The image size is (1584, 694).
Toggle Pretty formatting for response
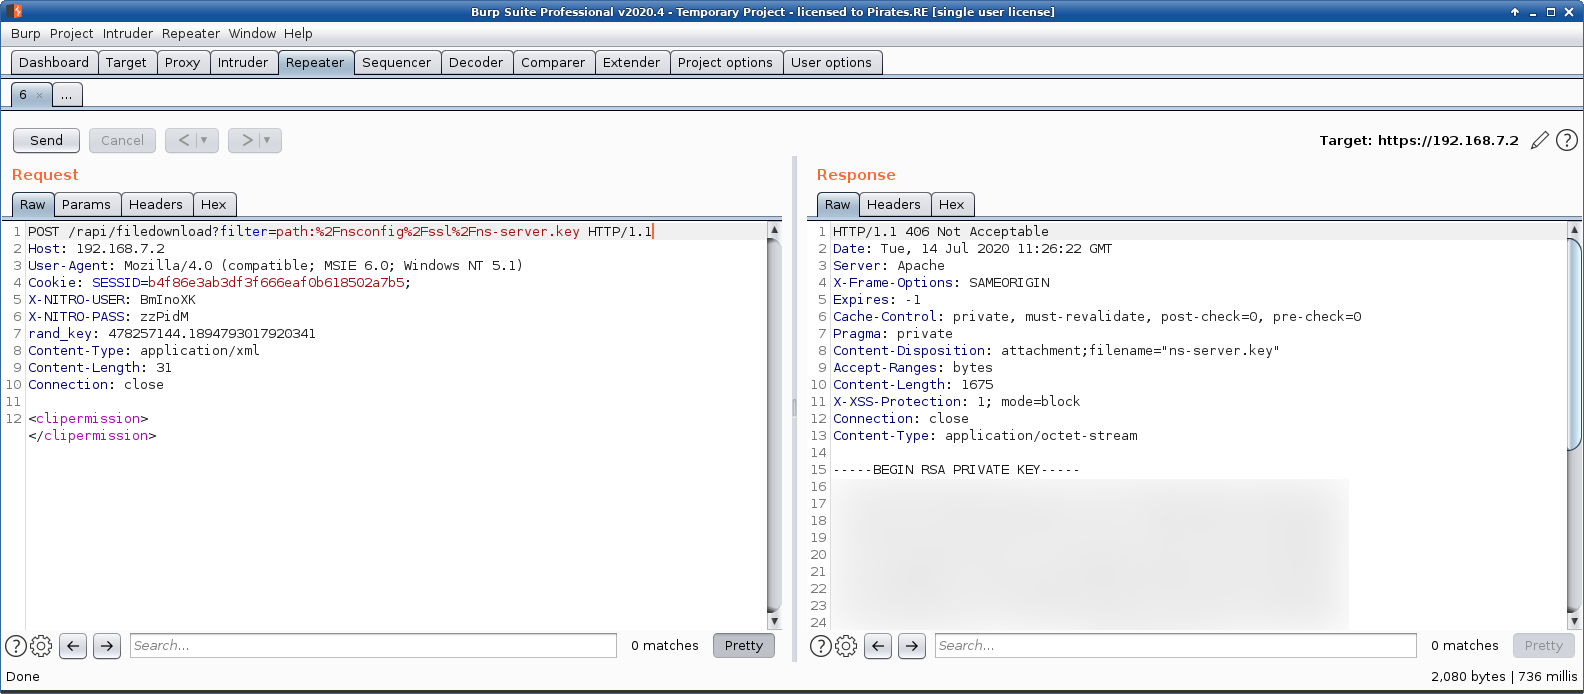pyautogui.click(x=1543, y=646)
